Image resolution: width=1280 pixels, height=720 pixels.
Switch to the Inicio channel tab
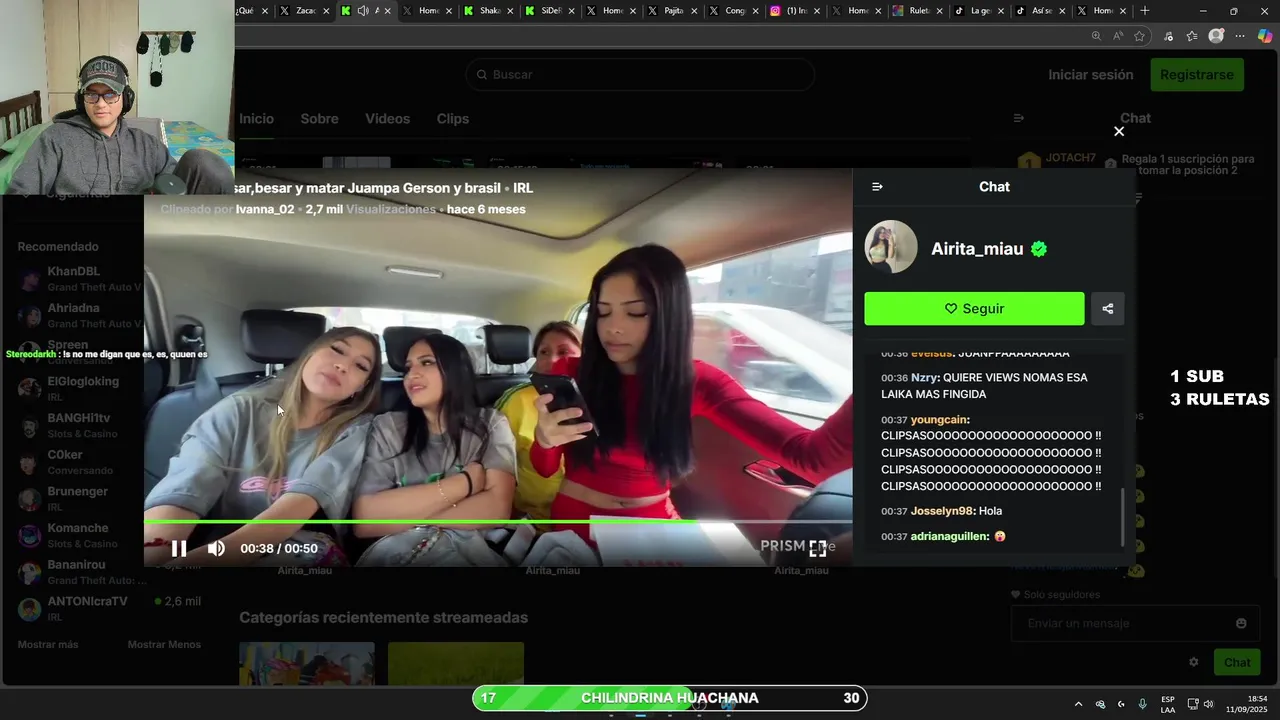pyautogui.click(x=256, y=119)
